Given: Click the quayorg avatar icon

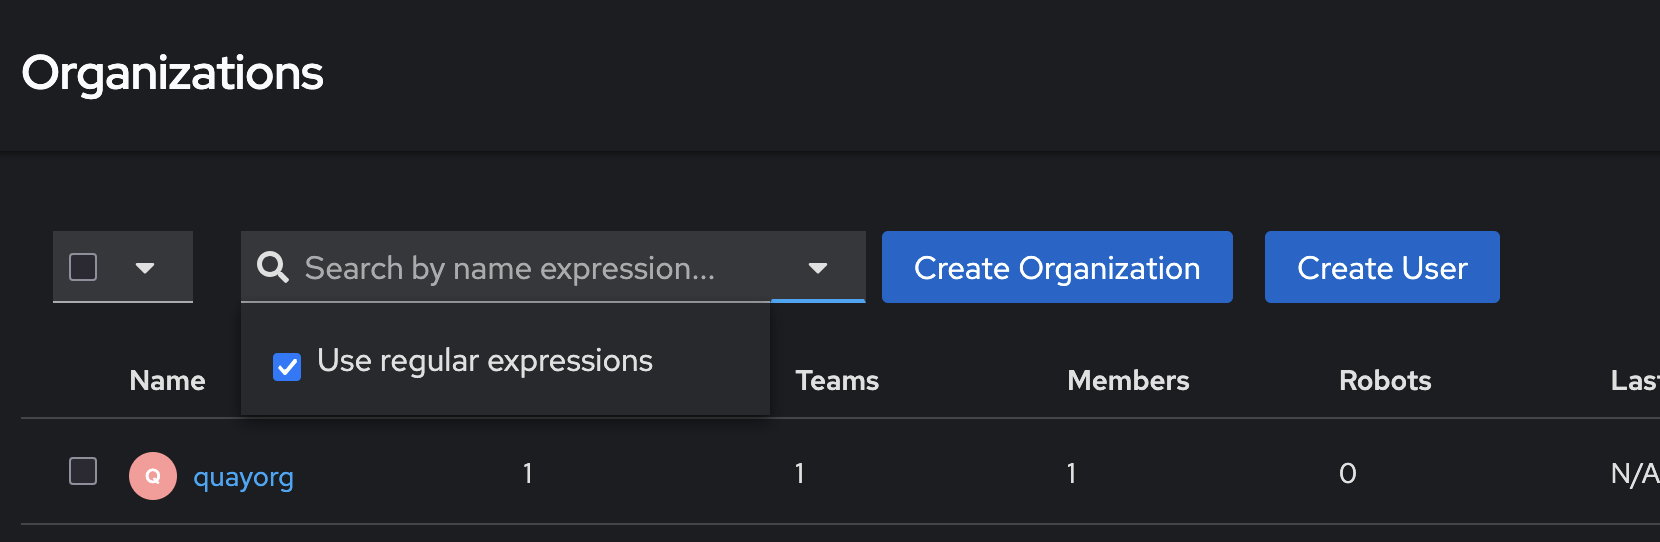Looking at the screenshot, I should click(153, 476).
